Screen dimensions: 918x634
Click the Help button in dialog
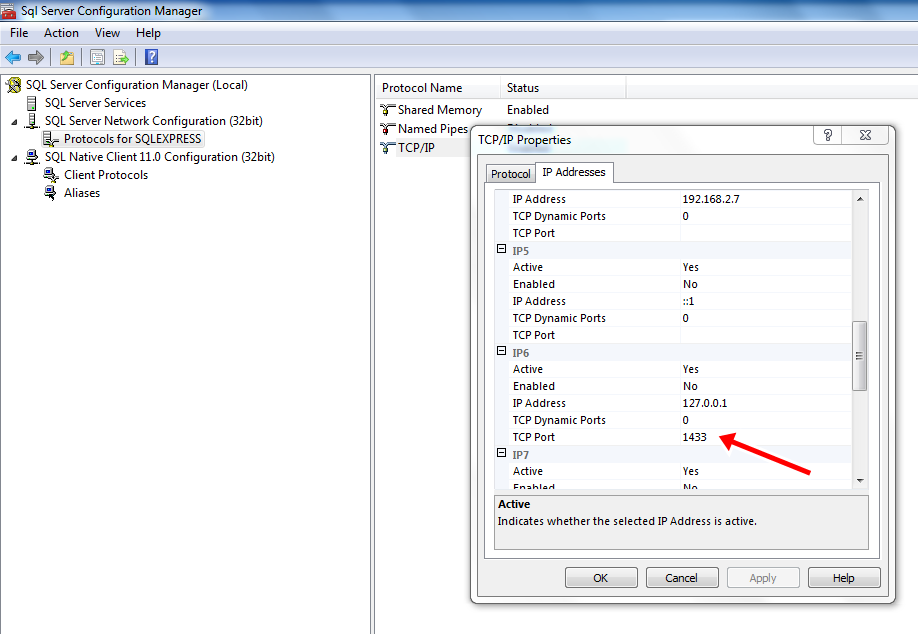point(844,578)
